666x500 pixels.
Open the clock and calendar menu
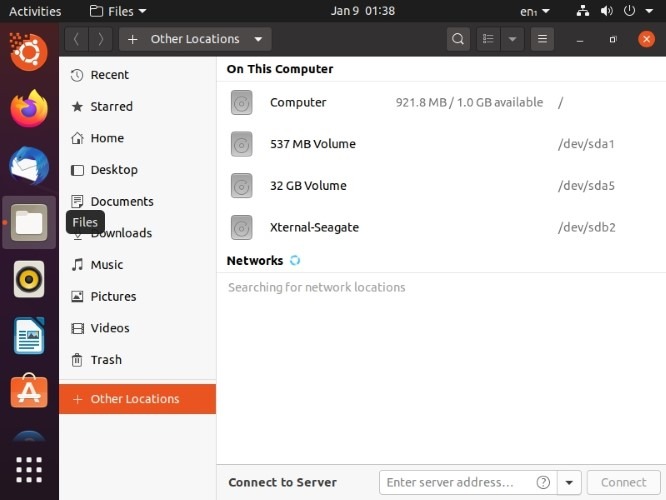click(x=363, y=11)
